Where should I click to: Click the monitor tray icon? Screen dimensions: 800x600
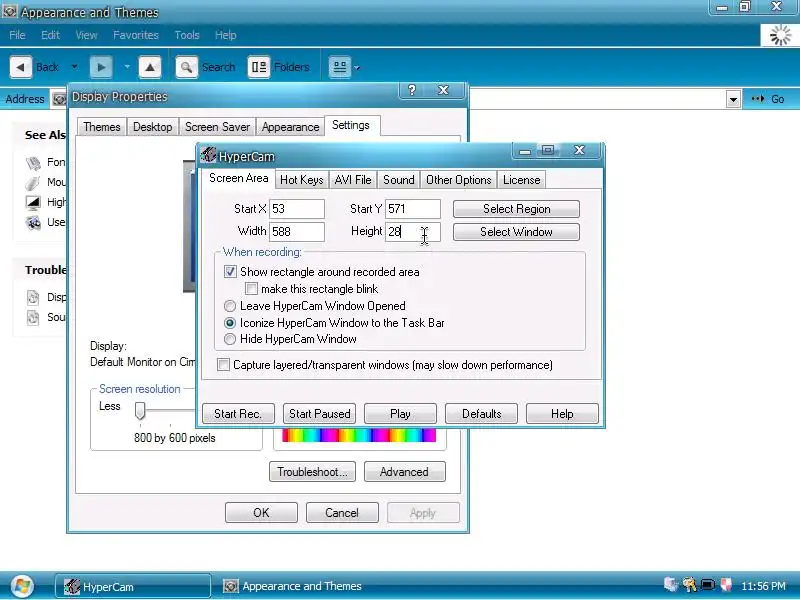[x=708, y=585]
